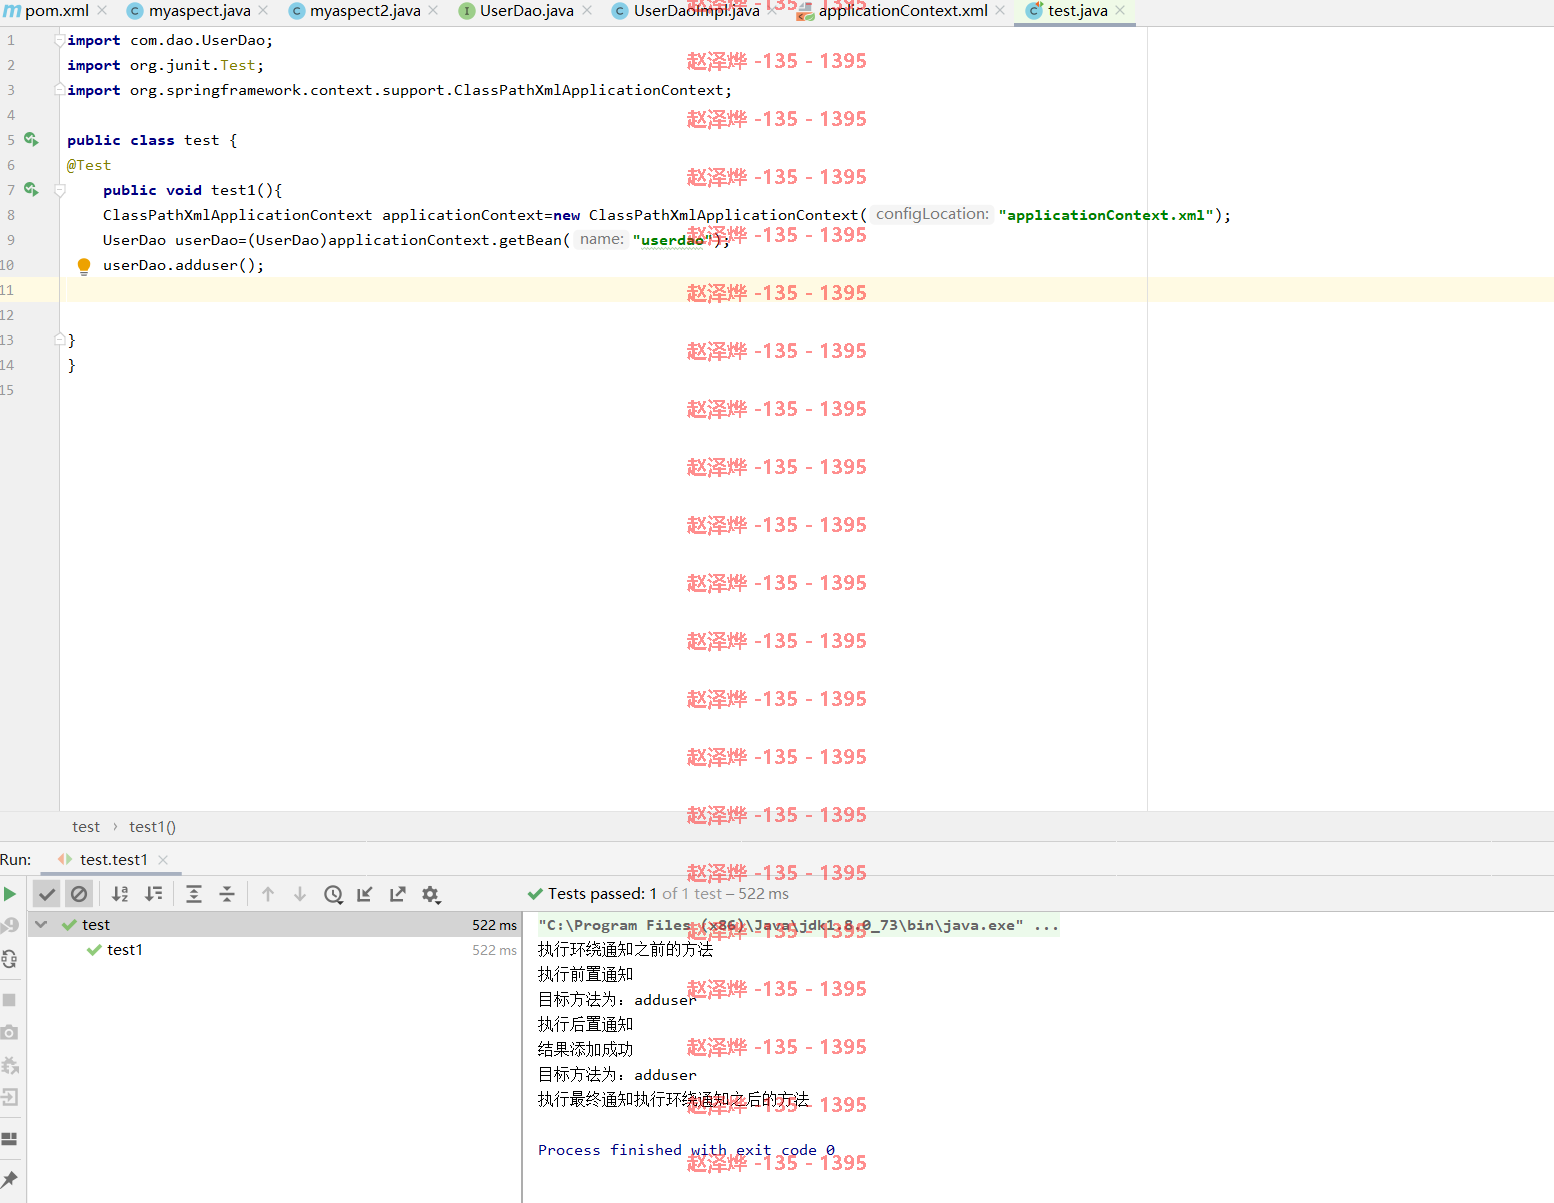Screen dimensions: 1554x1203
Task: Click Import Tests from file icon
Action: click(x=365, y=894)
